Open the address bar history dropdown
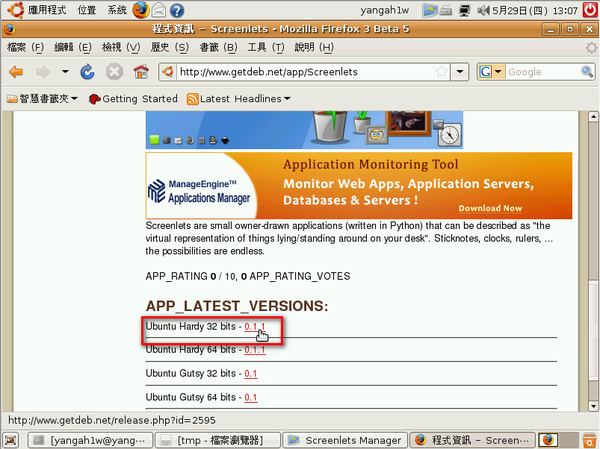This screenshot has height=449, width=600. tap(460, 72)
